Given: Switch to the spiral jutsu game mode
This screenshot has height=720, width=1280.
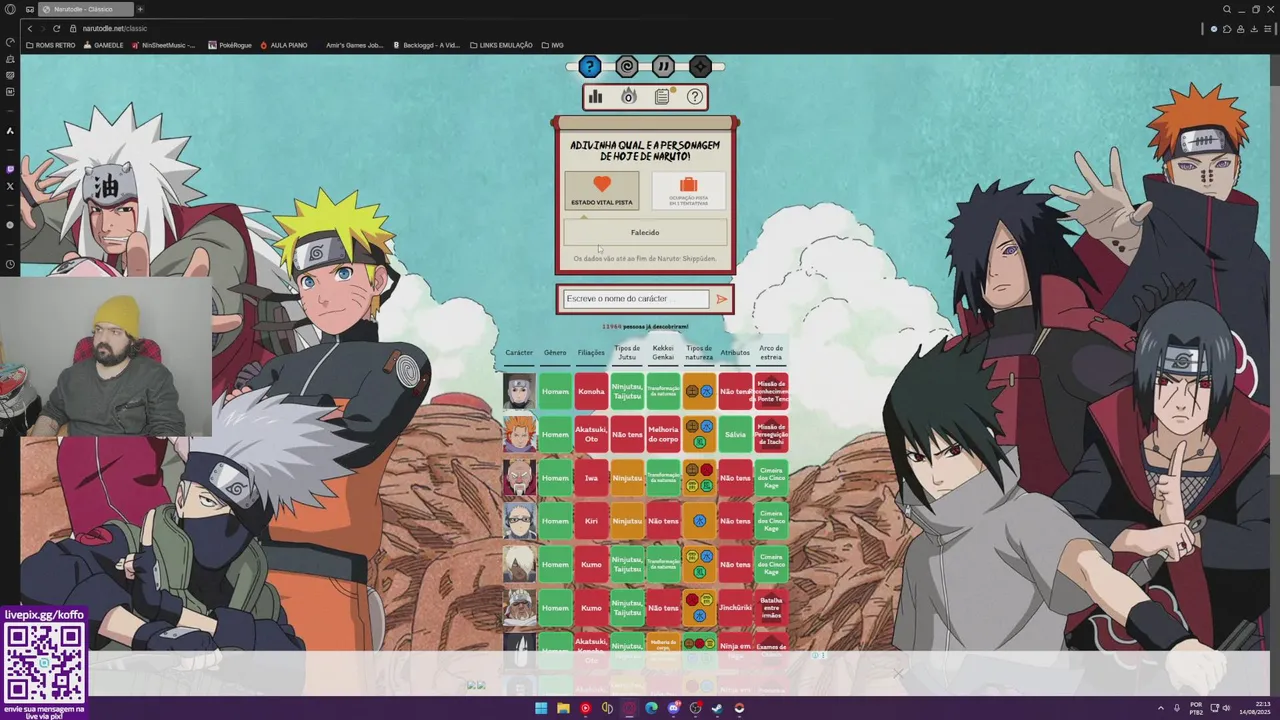Looking at the screenshot, I should 627,67.
